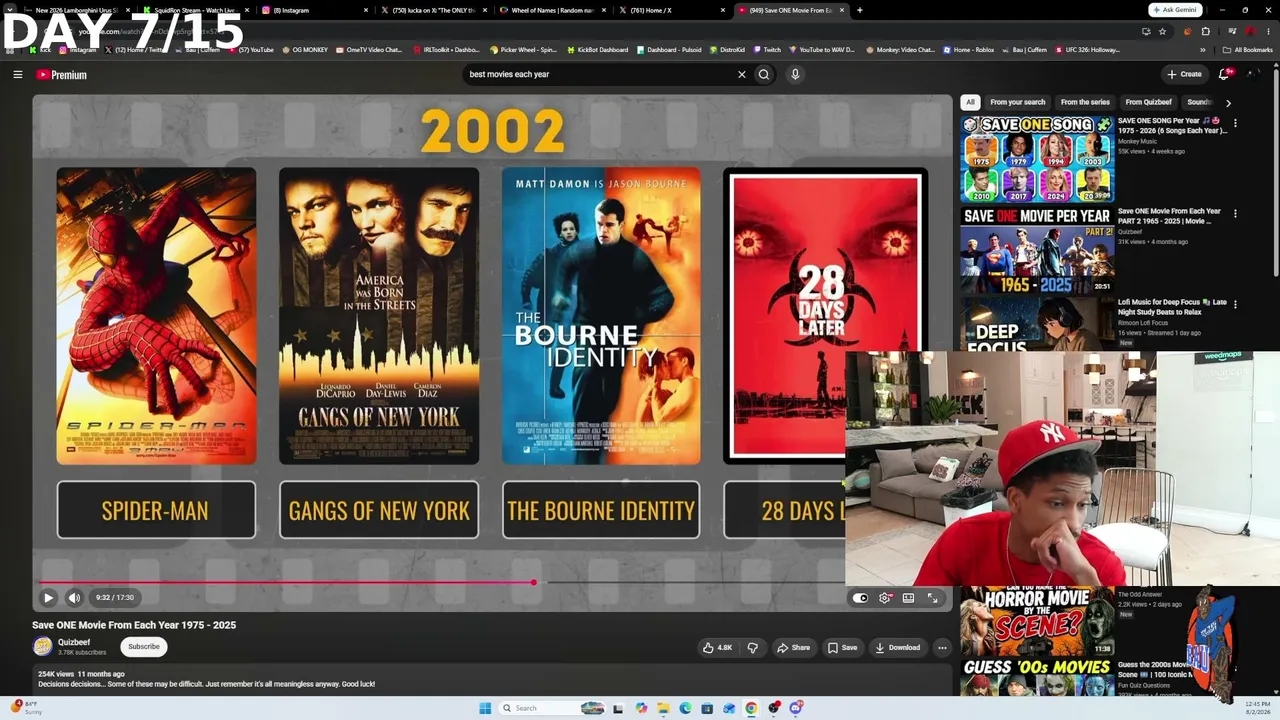Image resolution: width=1280 pixels, height=720 pixels.
Task: Open more actions for the video
Action: pyautogui.click(x=942, y=647)
